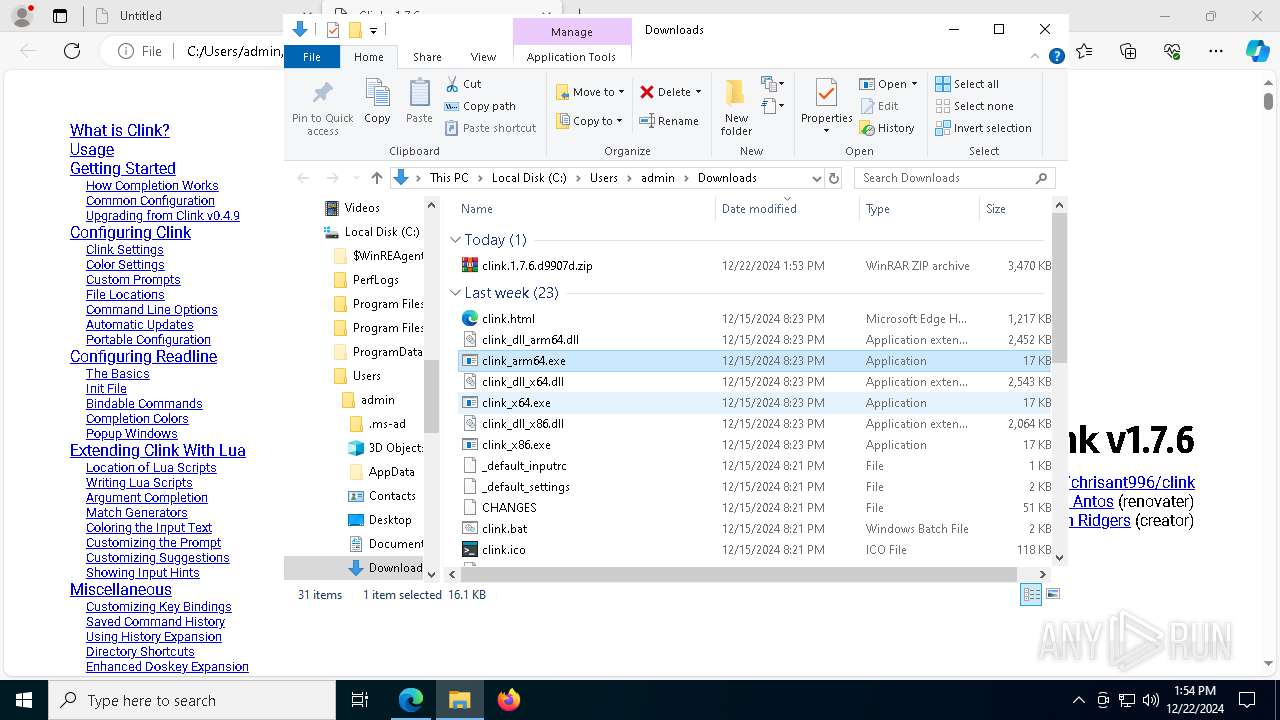Open the Configuring Readline link

coord(143,356)
